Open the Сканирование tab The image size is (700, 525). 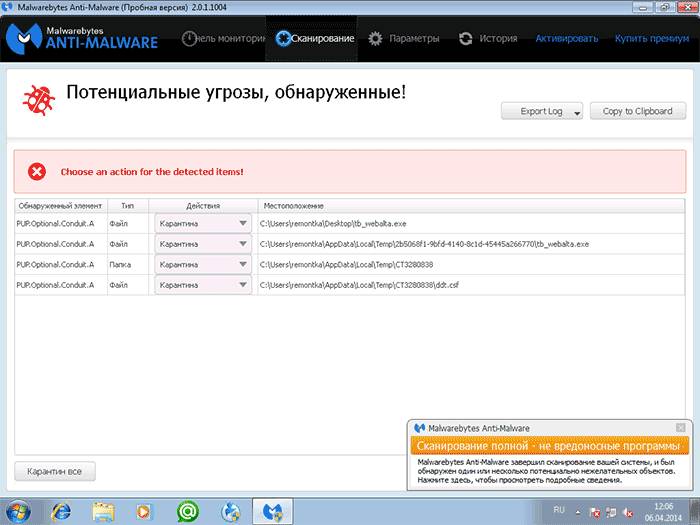point(316,39)
